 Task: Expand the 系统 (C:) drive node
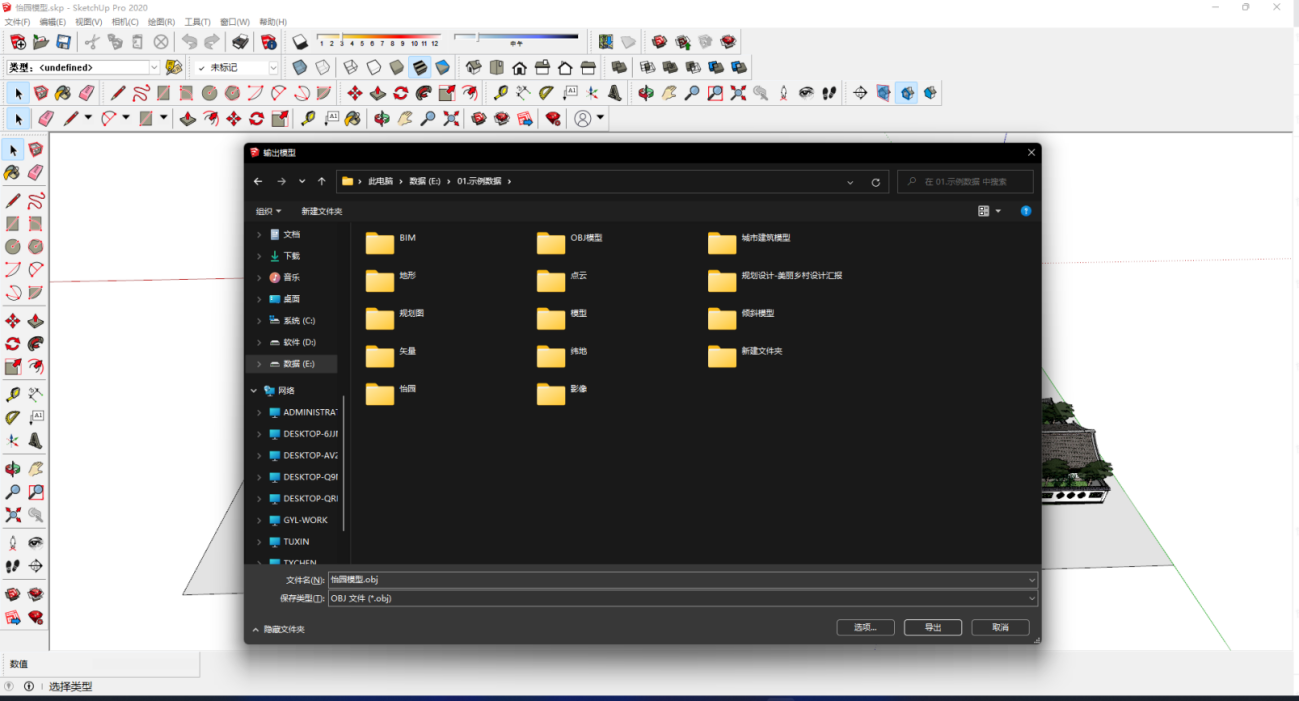pos(259,321)
